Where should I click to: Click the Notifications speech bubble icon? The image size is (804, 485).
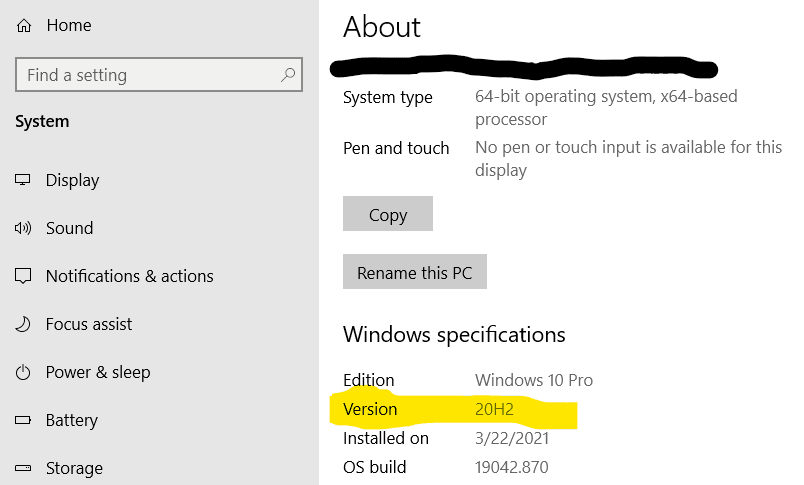point(23,276)
